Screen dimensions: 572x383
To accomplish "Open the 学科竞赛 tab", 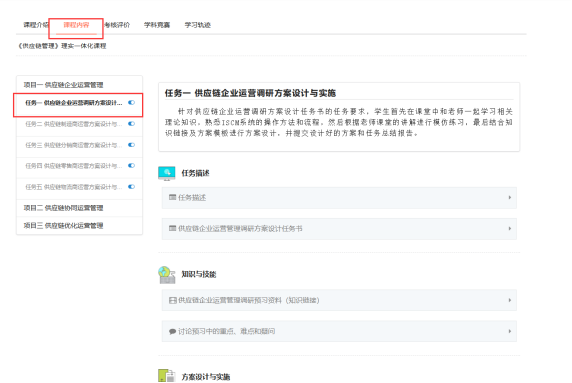I will click(x=157, y=25).
